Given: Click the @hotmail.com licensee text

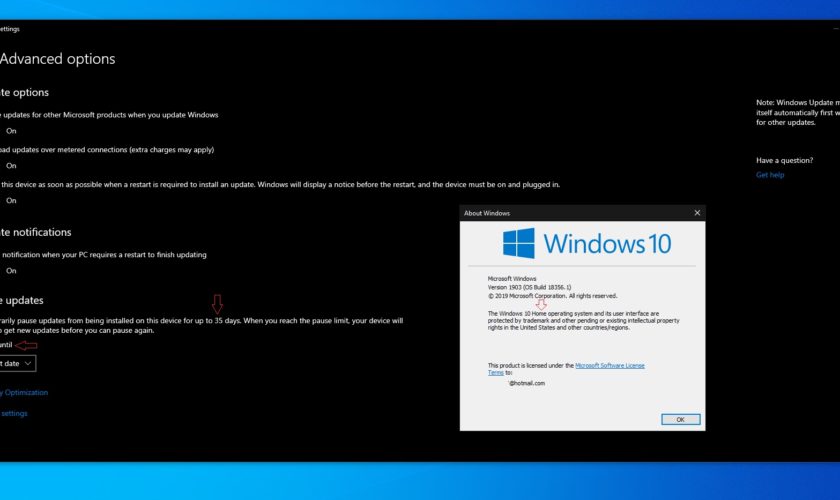Looking at the screenshot, I should coord(526,383).
